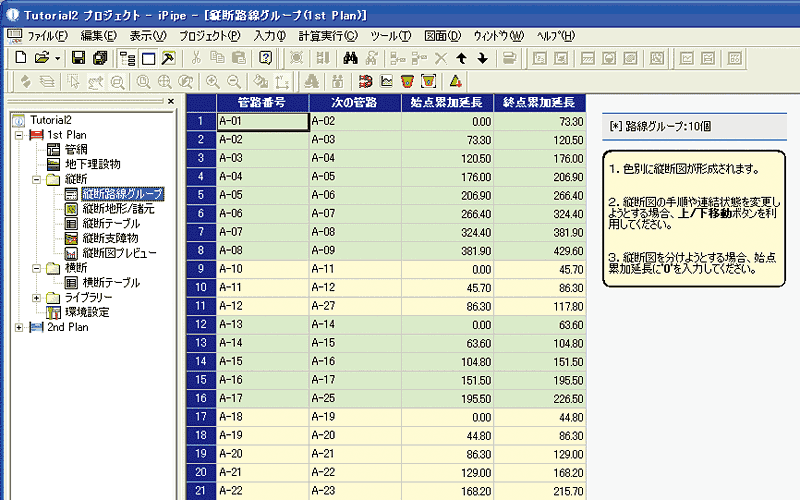Click the New document icon
This screenshot has width=800, height=500.
[x=20, y=58]
